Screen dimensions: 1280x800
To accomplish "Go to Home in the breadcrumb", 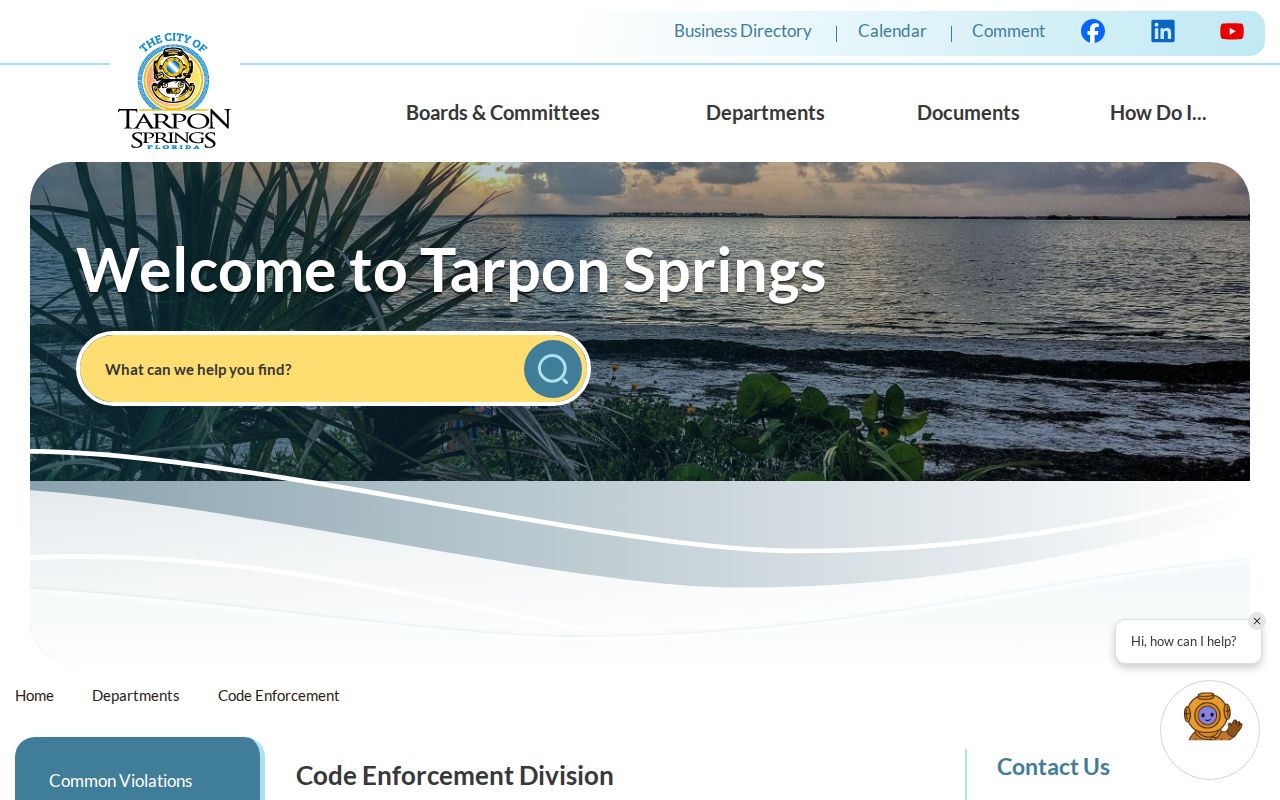I will point(34,696).
